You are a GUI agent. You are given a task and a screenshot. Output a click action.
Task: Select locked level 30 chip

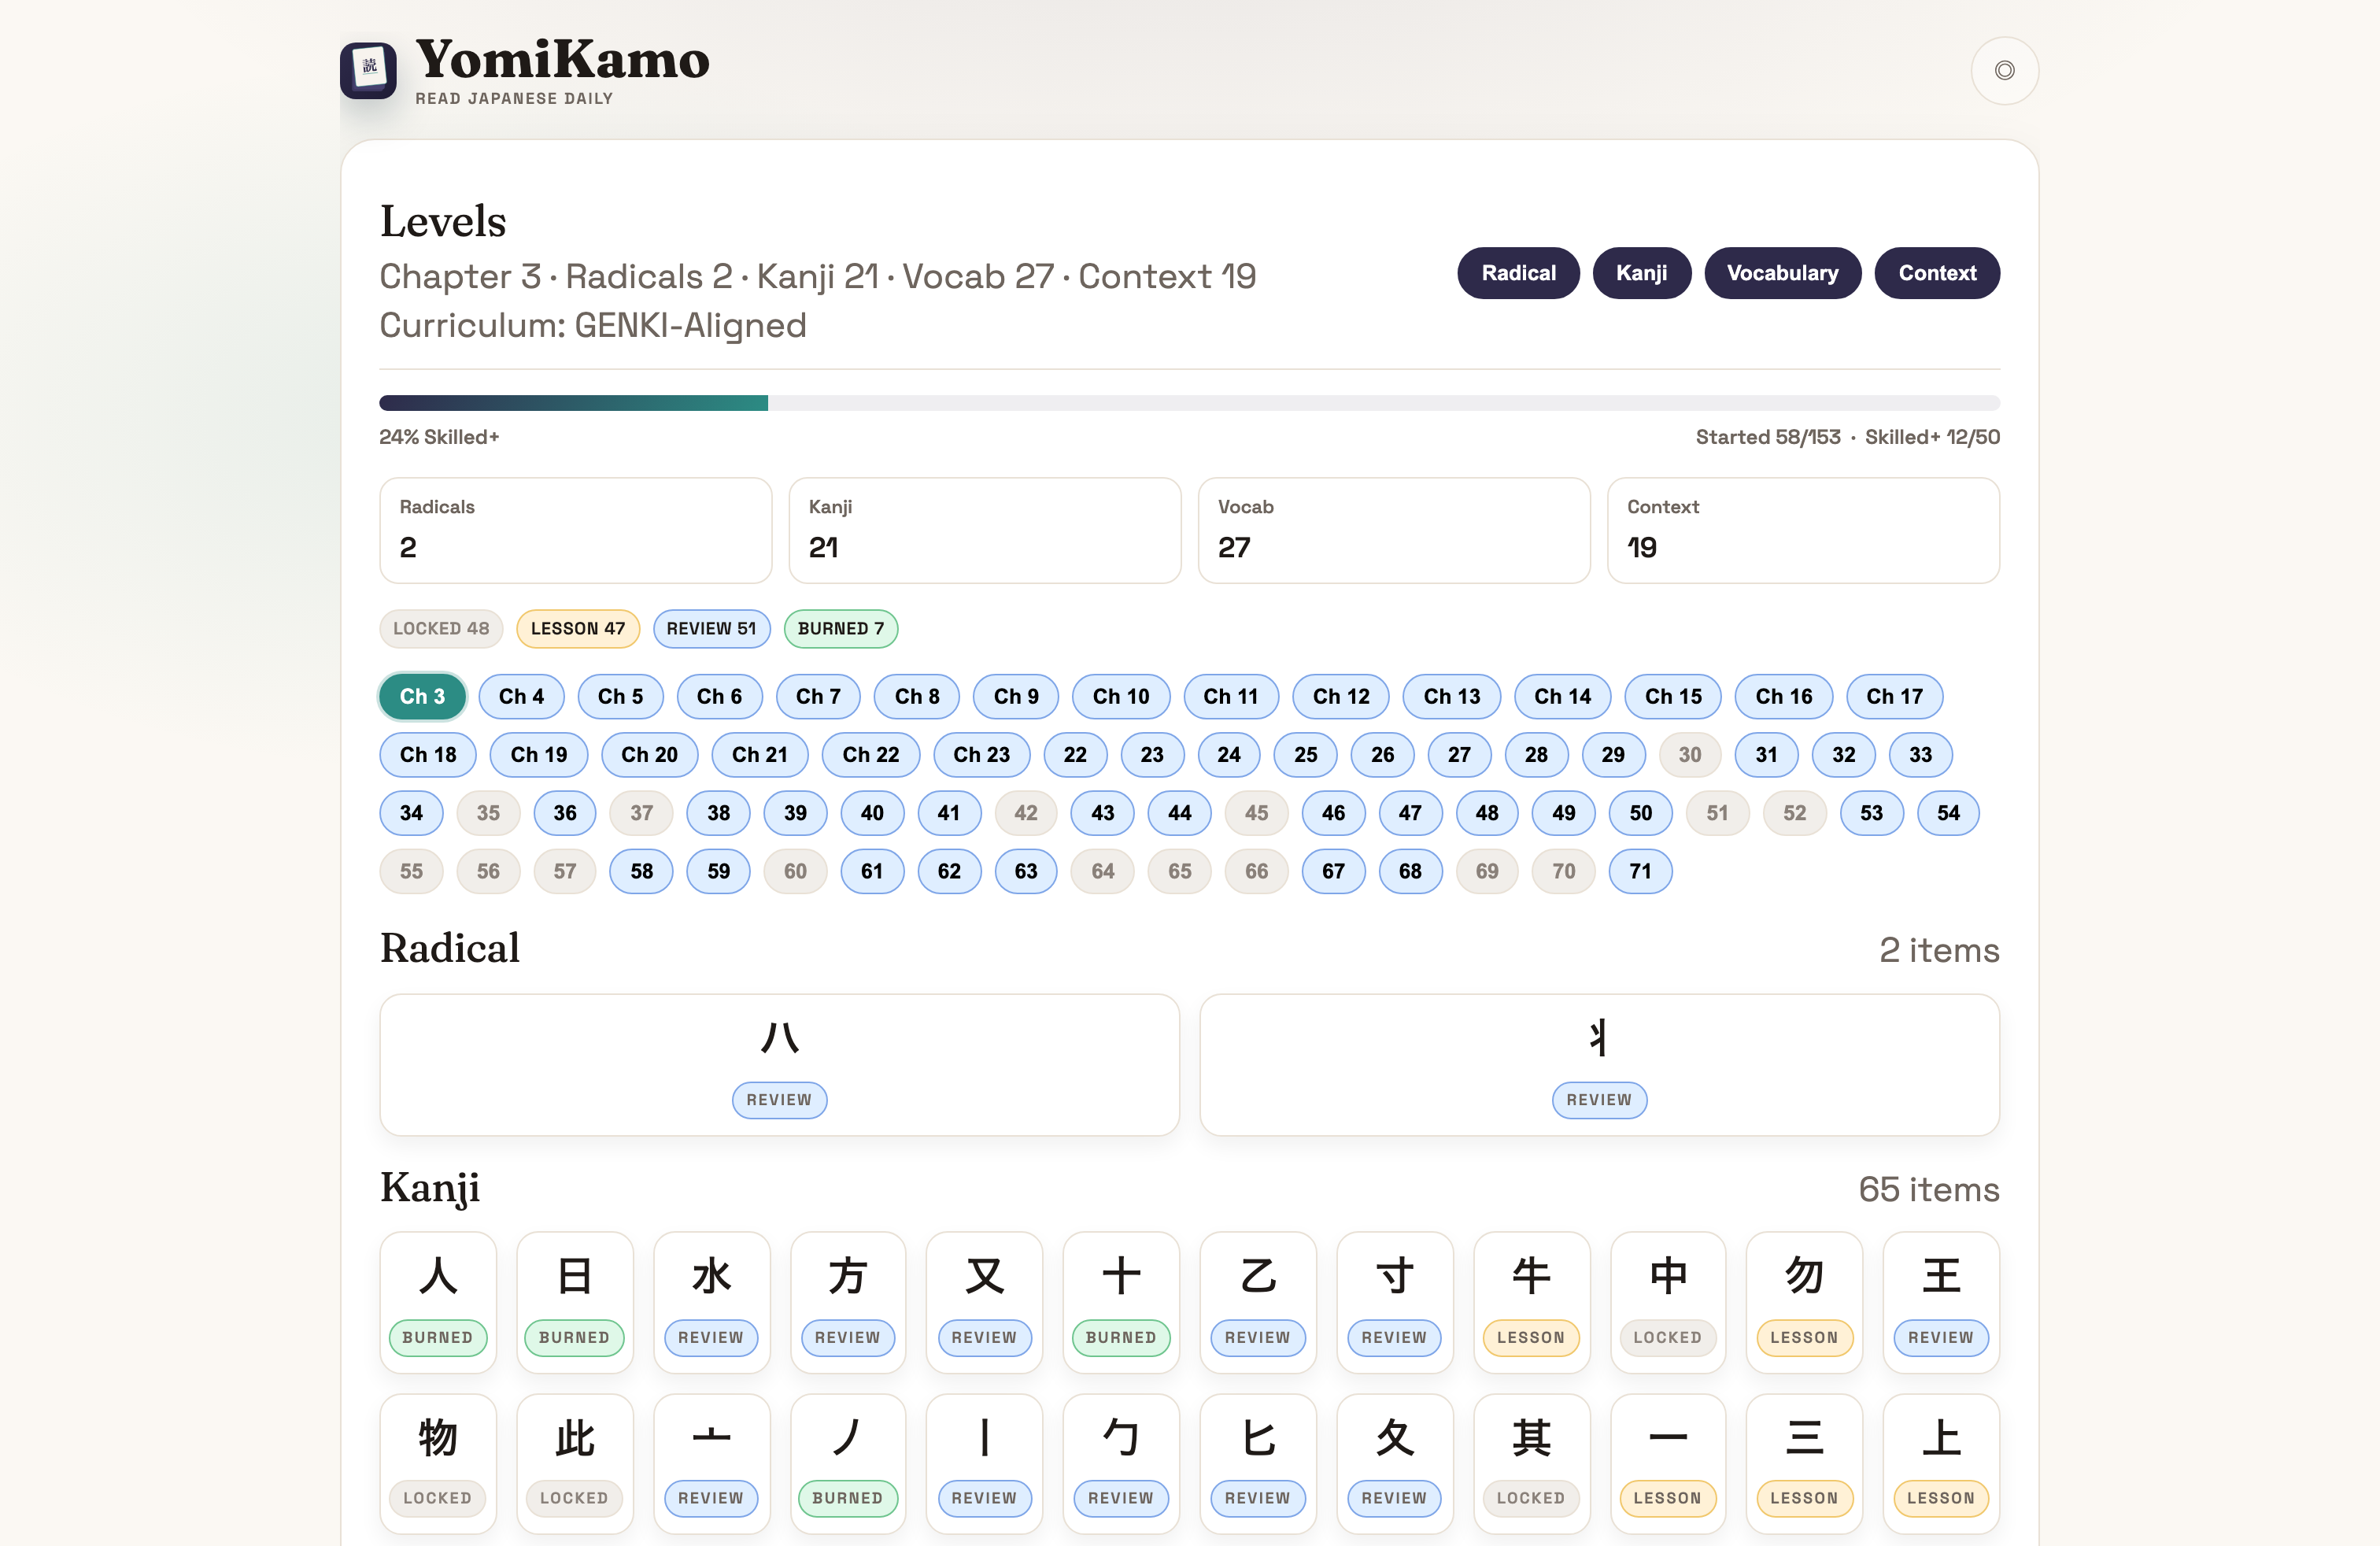pos(1690,754)
